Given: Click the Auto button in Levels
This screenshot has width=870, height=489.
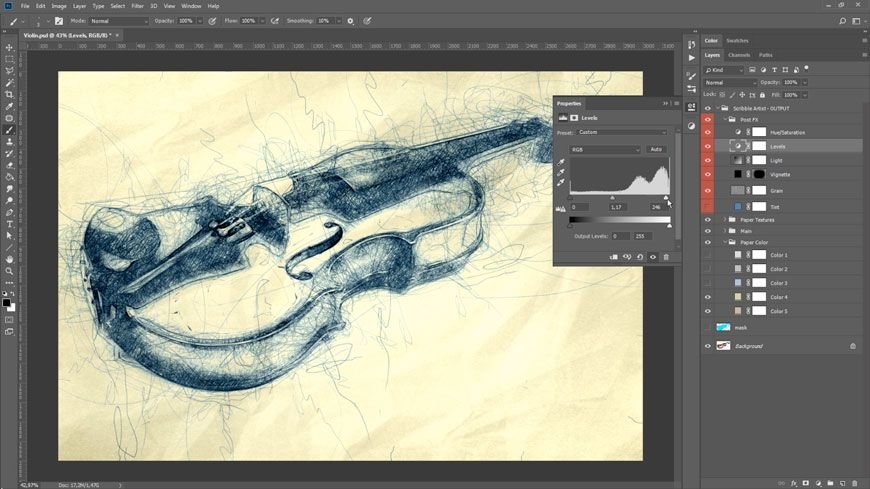Looking at the screenshot, I should [x=656, y=149].
